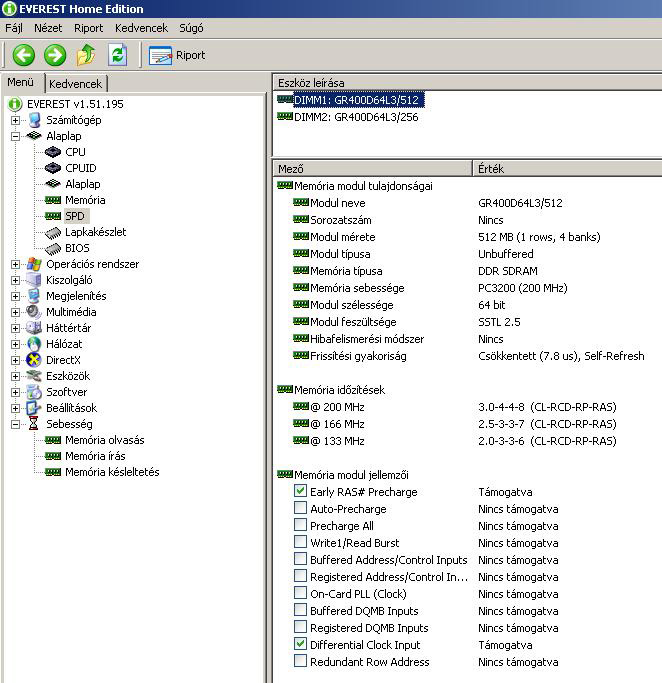Select the Modul mérete row

coord(467,237)
